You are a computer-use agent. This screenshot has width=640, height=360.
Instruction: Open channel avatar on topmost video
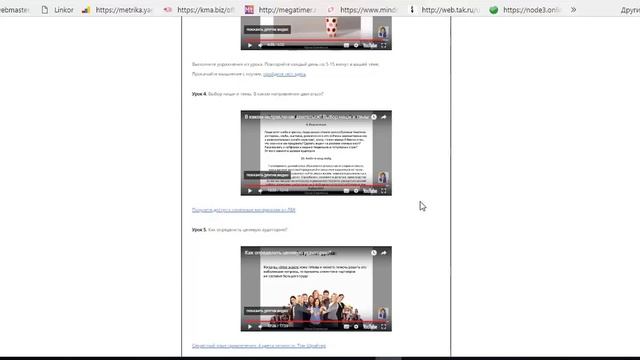[x=382, y=31]
